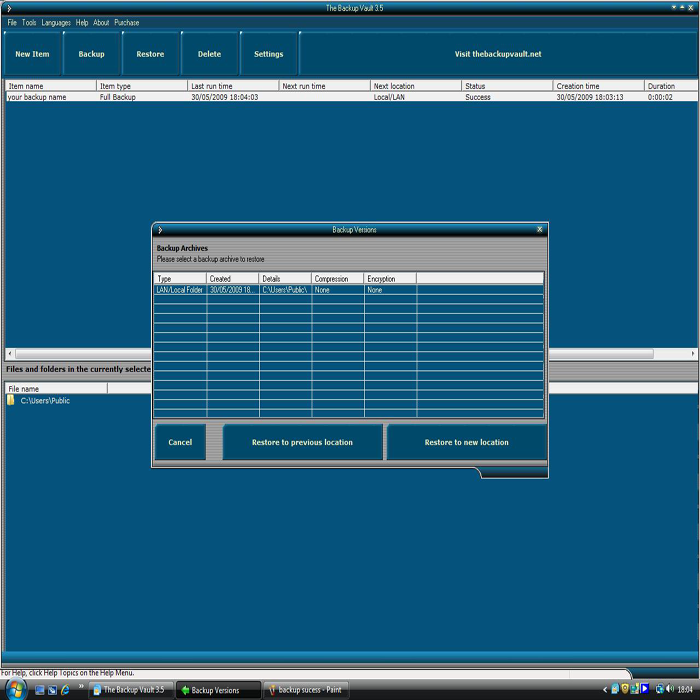
Task: Click the Encryption column header in dialog
Action: pyautogui.click(x=390, y=279)
